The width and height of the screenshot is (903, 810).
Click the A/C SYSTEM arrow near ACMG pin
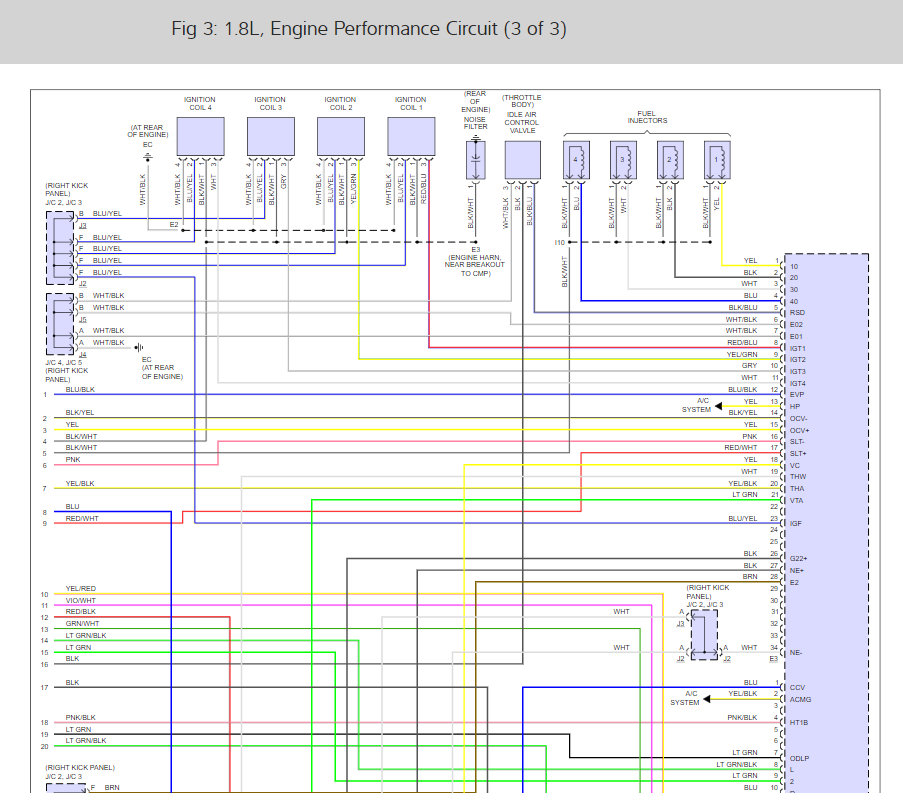click(x=707, y=699)
